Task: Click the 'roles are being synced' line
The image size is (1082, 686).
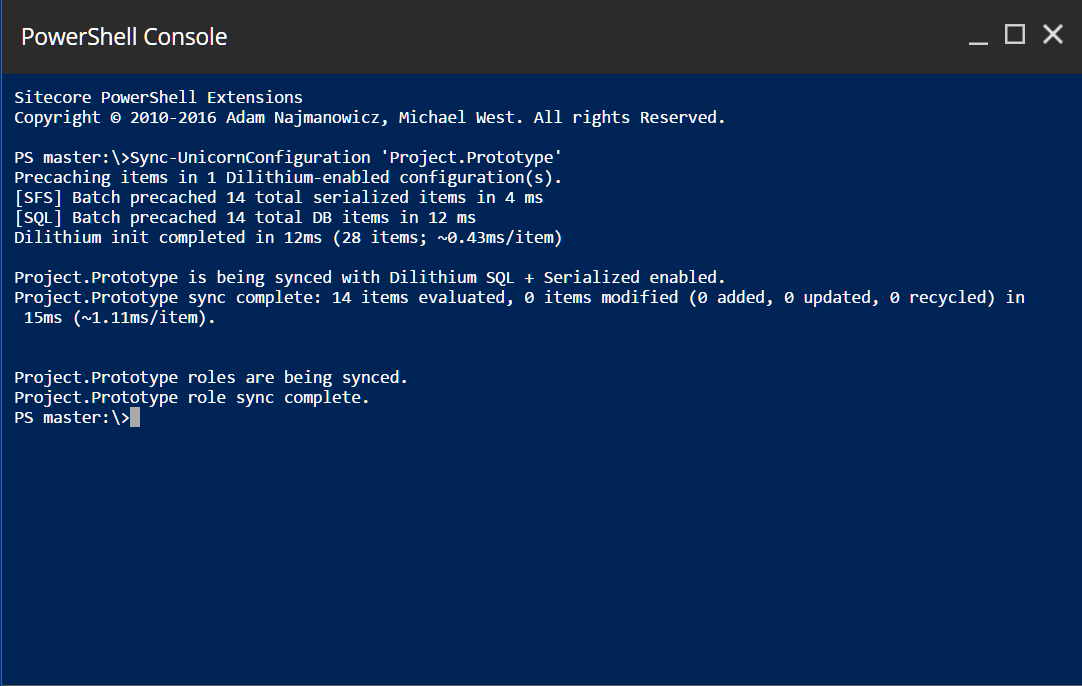Action: pos(211,377)
